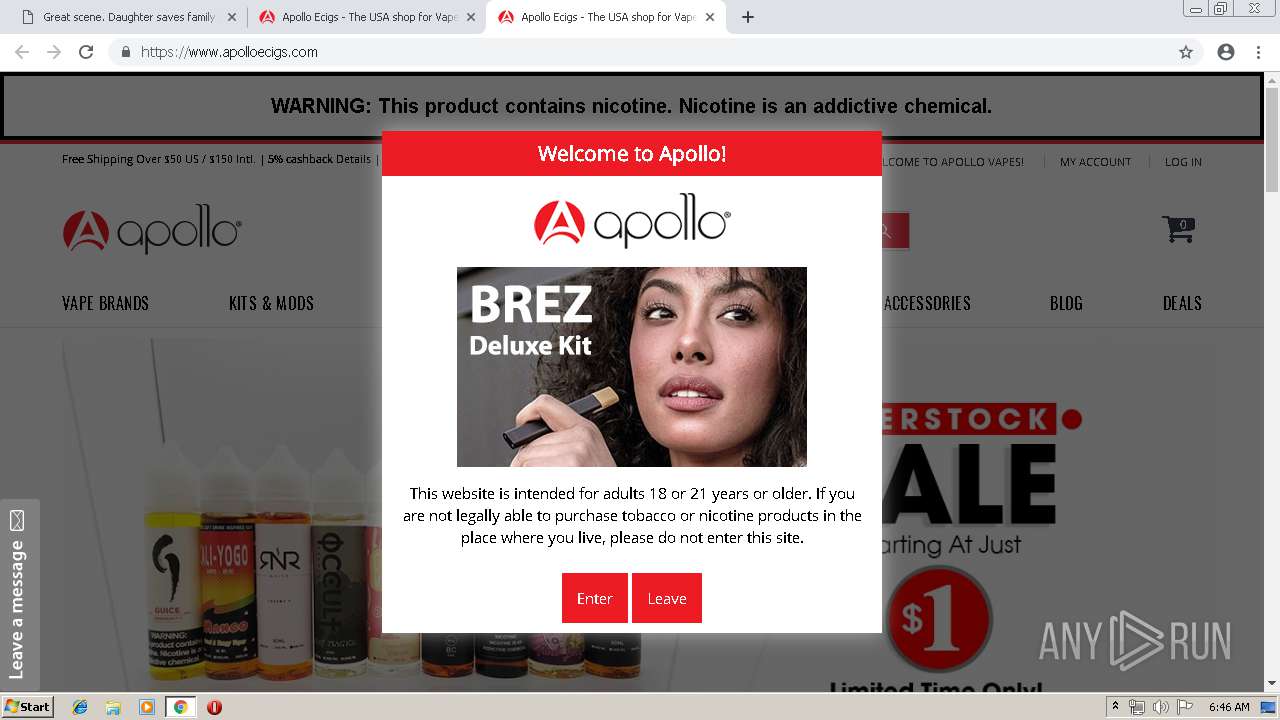
Task: Click the Show desktop taskbar button
Action: [1268, 707]
